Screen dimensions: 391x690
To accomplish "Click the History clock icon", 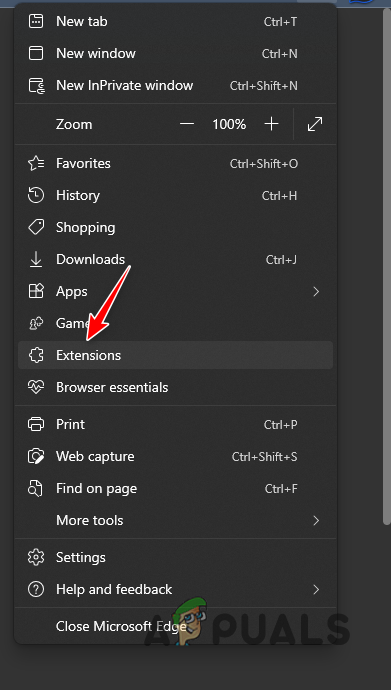I will [36, 195].
